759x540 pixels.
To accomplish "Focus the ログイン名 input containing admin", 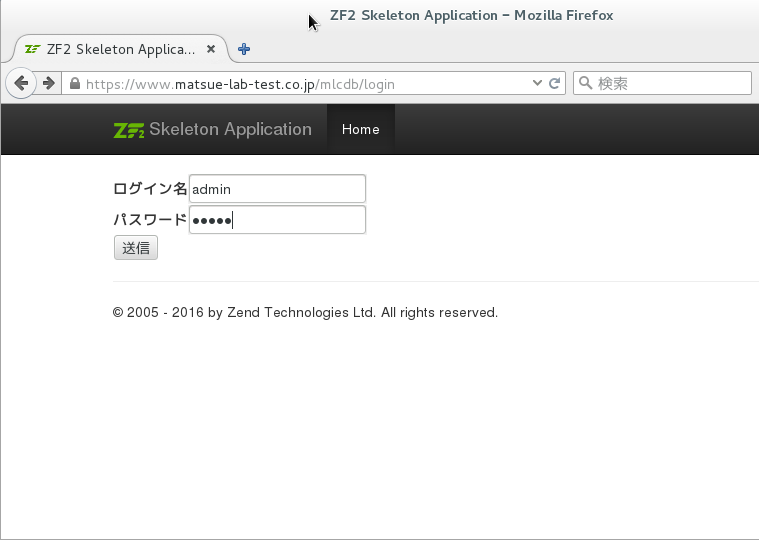I will click(x=276, y=188).
